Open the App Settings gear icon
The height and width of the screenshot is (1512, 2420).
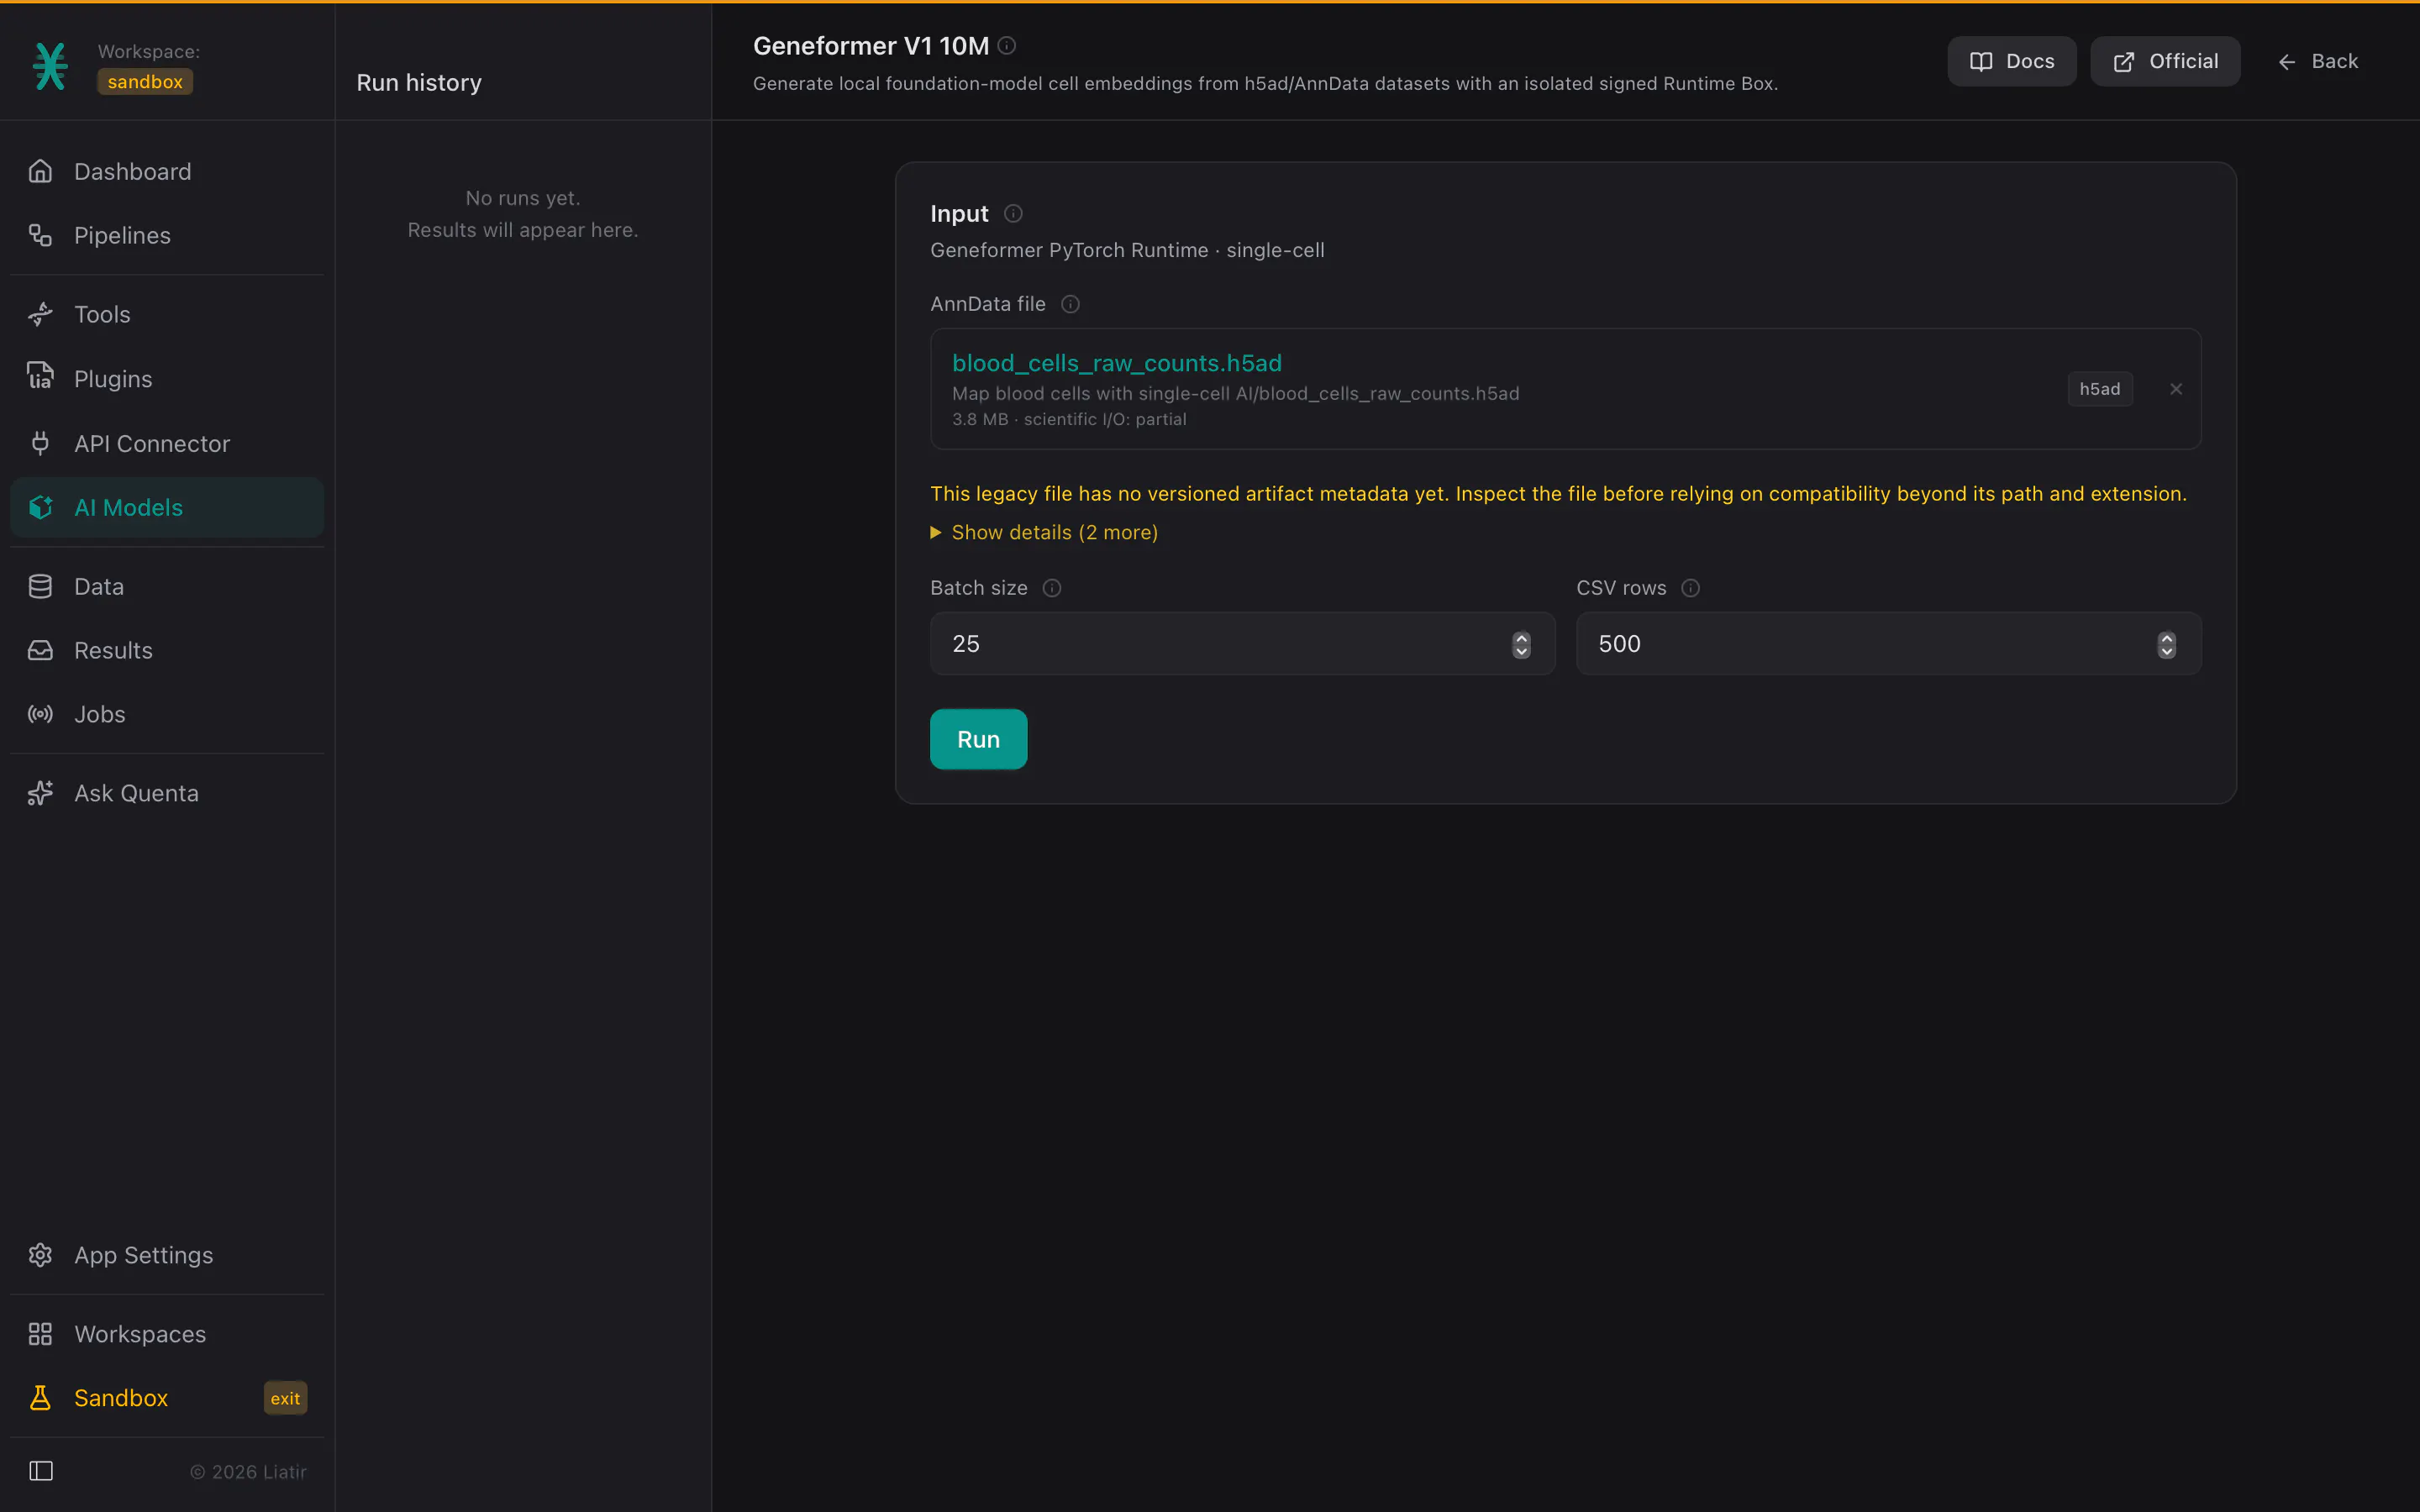(40, 1255)
